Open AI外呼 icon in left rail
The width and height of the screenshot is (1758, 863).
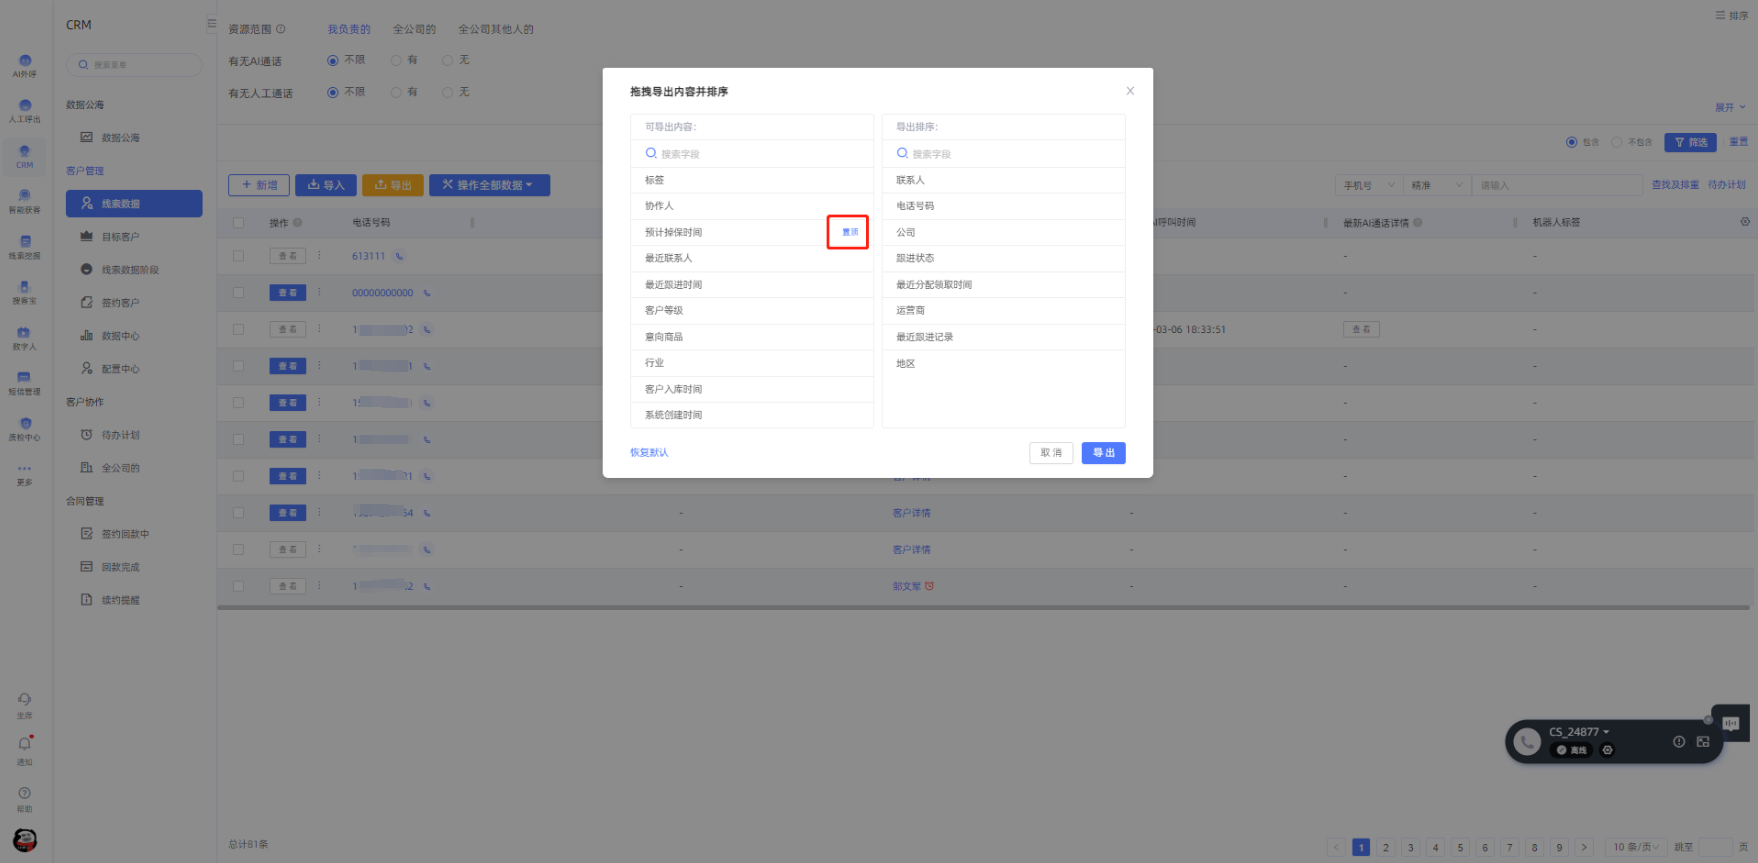[x=25, y=65]
